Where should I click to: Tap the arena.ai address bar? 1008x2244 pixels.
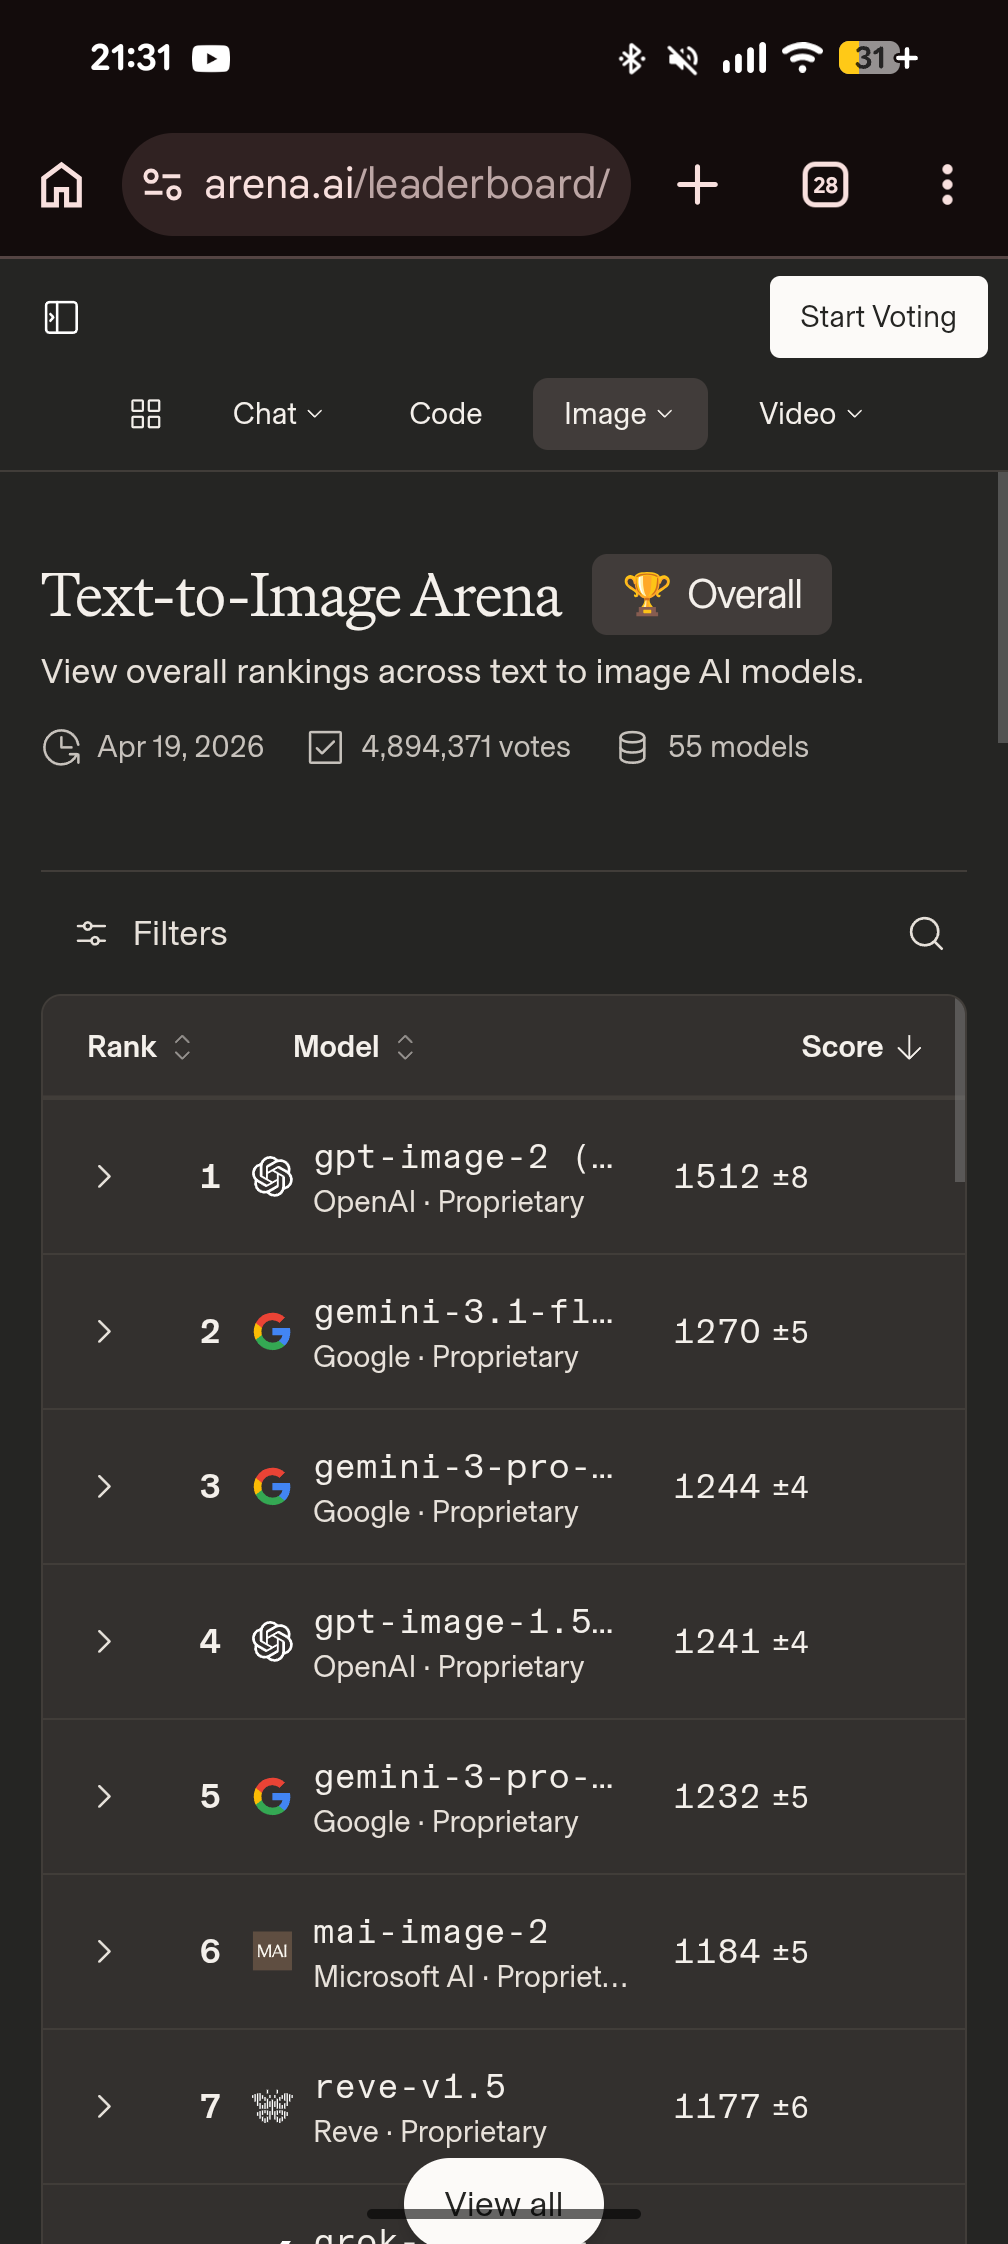pyautogui.click(x=407, y=185)
